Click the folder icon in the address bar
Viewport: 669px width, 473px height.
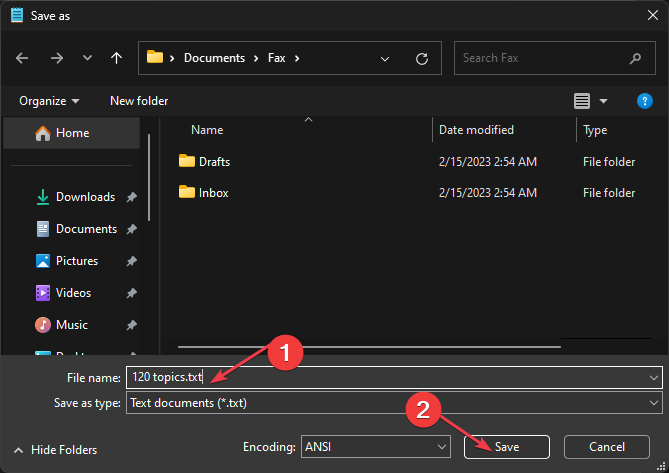[155, 57]
